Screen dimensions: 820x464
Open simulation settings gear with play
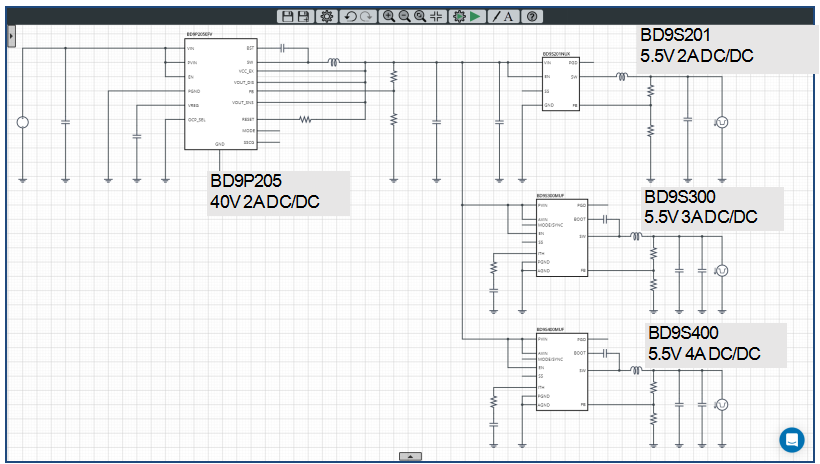coord(459,16)
